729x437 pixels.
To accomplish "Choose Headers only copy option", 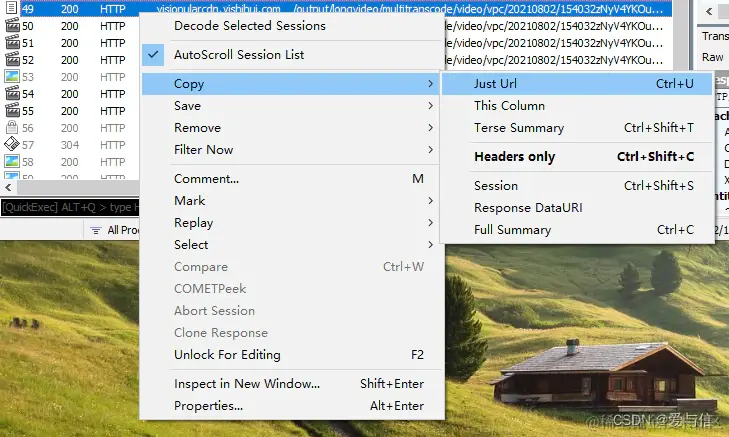I will [x=577, y=157].
